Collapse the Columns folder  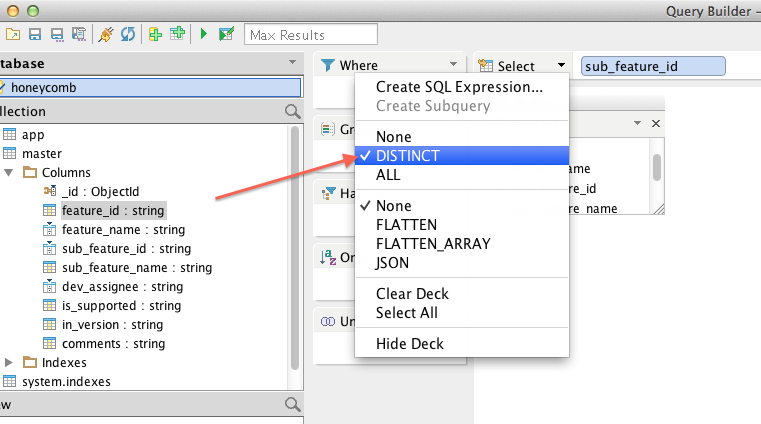pos(10,173)
